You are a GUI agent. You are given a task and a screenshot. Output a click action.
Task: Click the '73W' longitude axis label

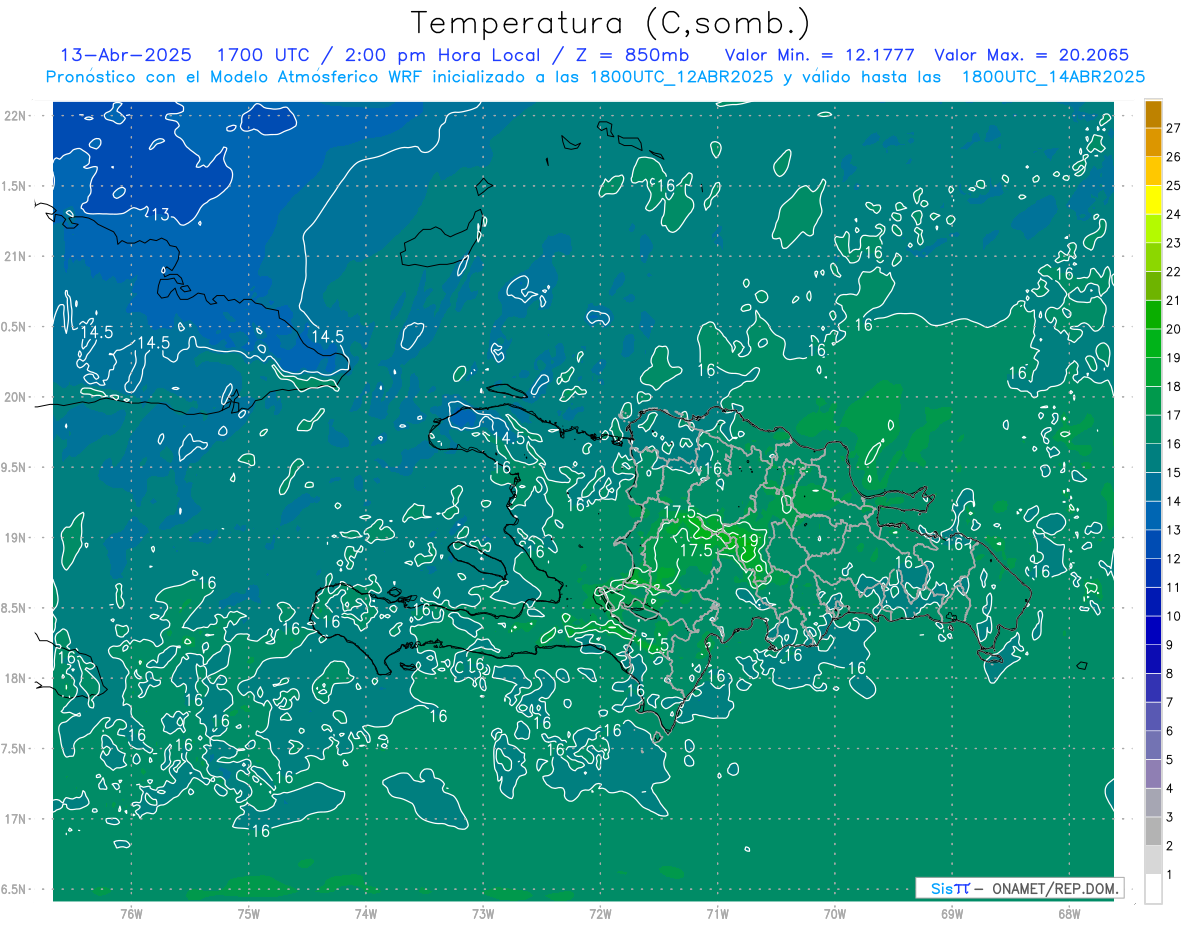point(483,914)
